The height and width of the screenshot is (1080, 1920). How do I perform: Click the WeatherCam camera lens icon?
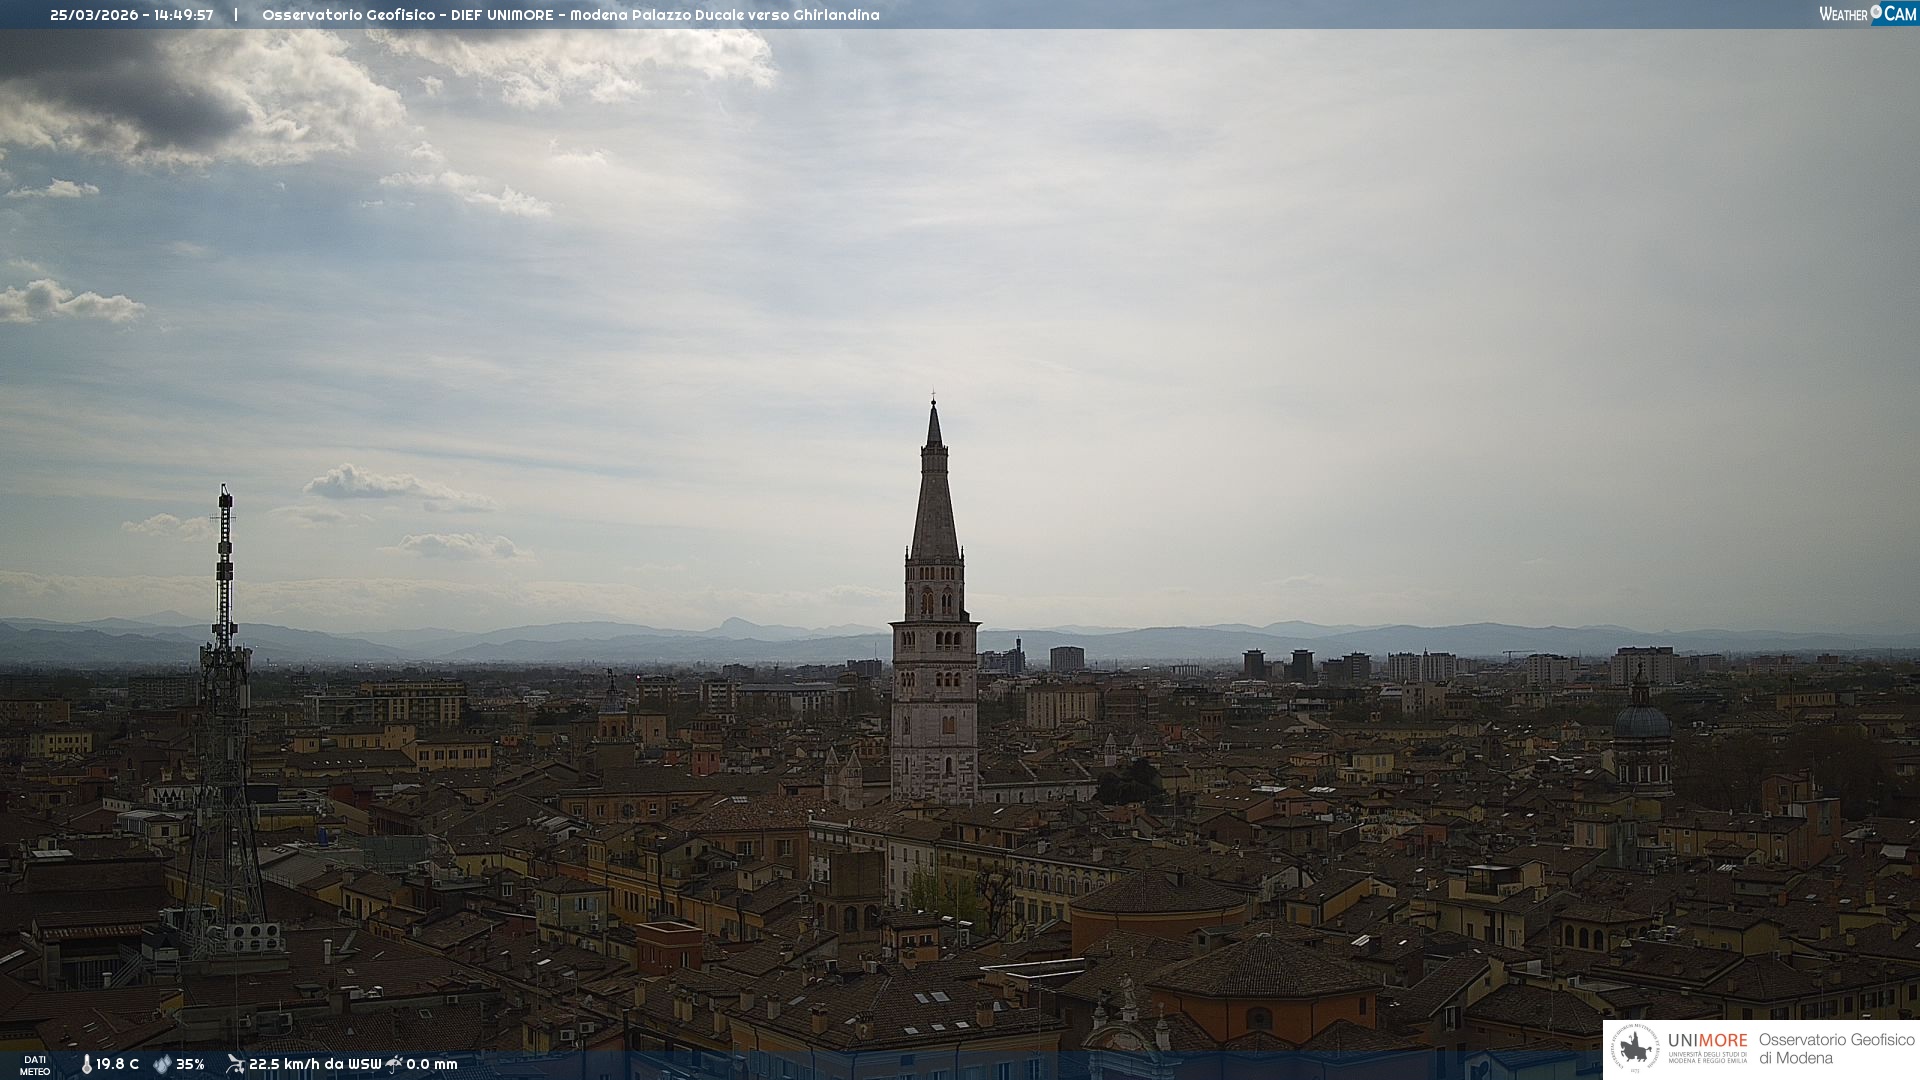click(1876, 12)
